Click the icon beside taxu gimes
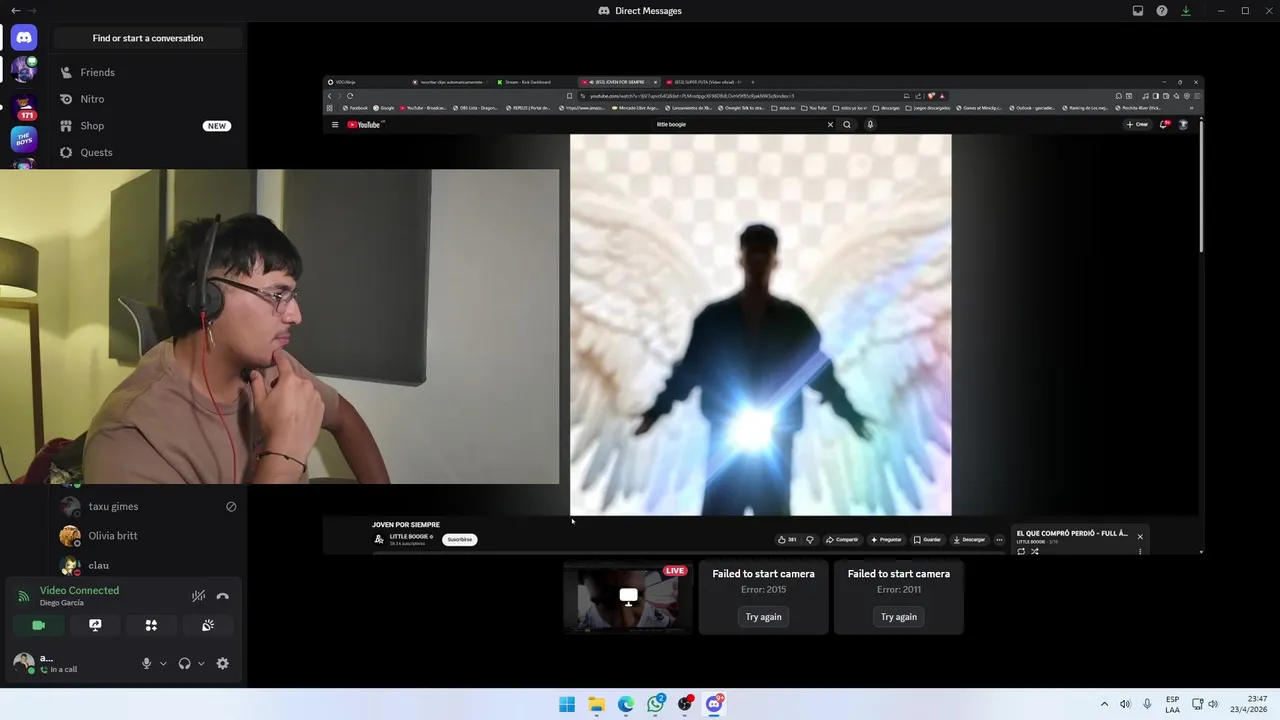 coord(231,507)
